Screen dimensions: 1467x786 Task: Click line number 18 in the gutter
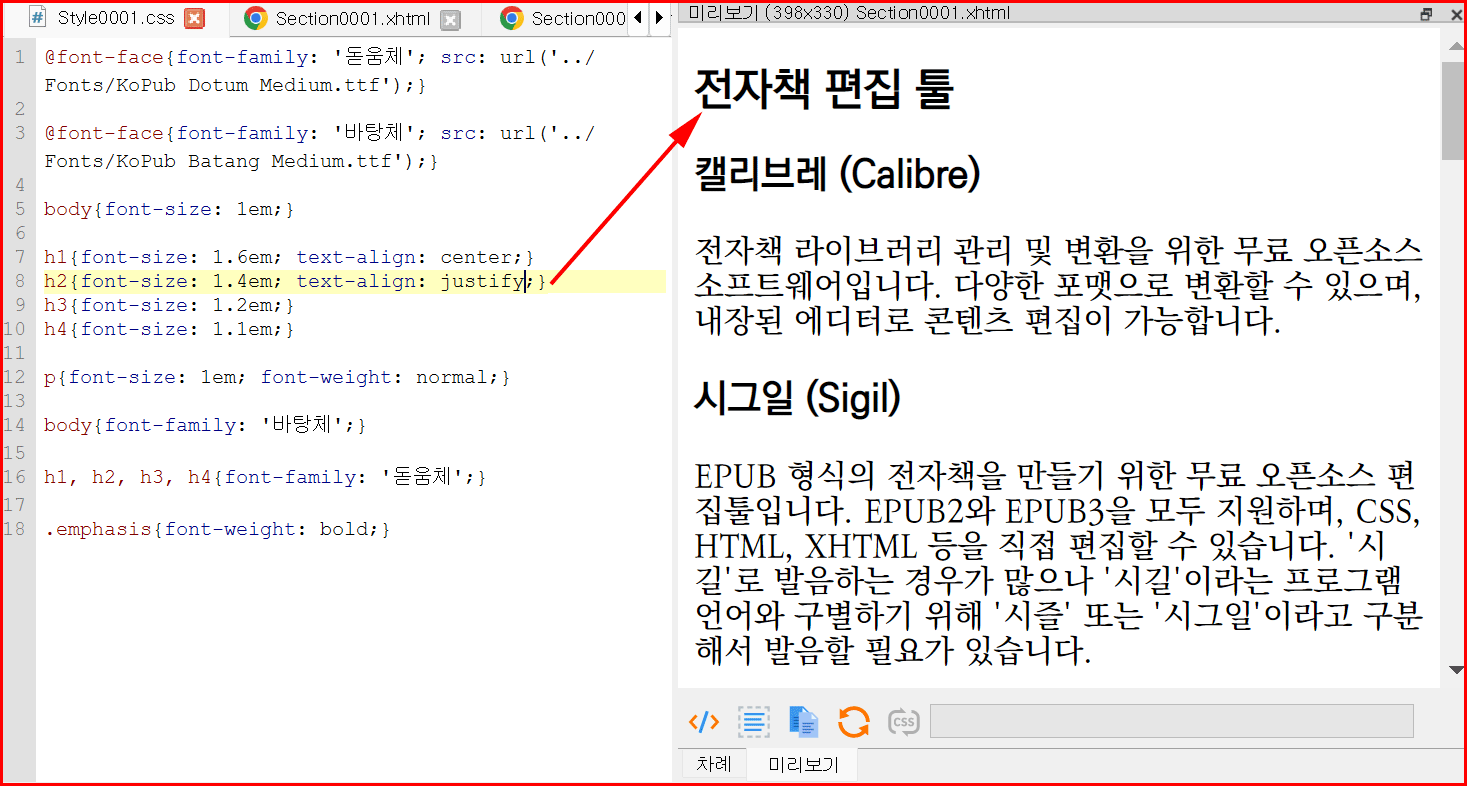tap(15, 529)
